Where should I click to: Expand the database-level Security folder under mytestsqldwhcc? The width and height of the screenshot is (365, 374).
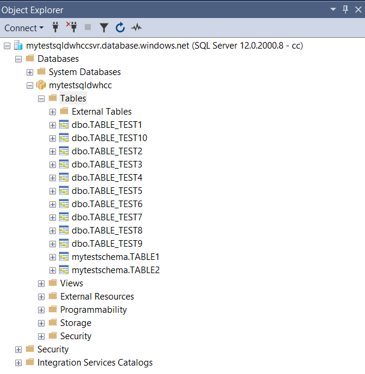point(41,336)
